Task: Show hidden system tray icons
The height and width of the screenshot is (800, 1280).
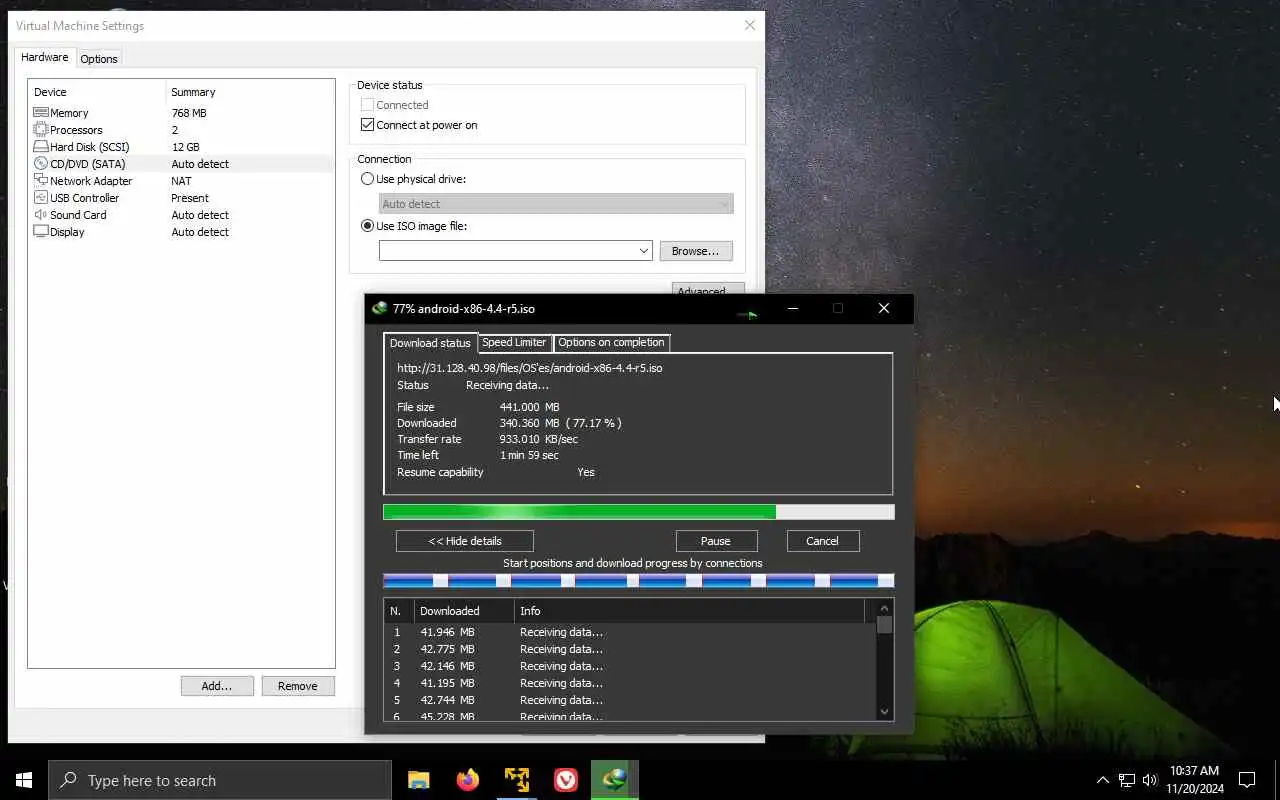Action: (x=1103, y=780)
